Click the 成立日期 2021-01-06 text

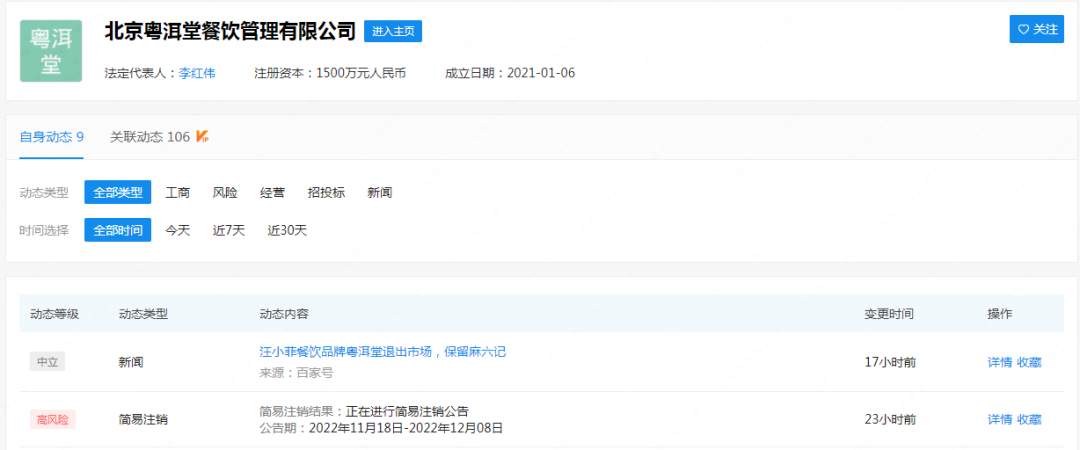pyautogui.click(x=510, y=73)
